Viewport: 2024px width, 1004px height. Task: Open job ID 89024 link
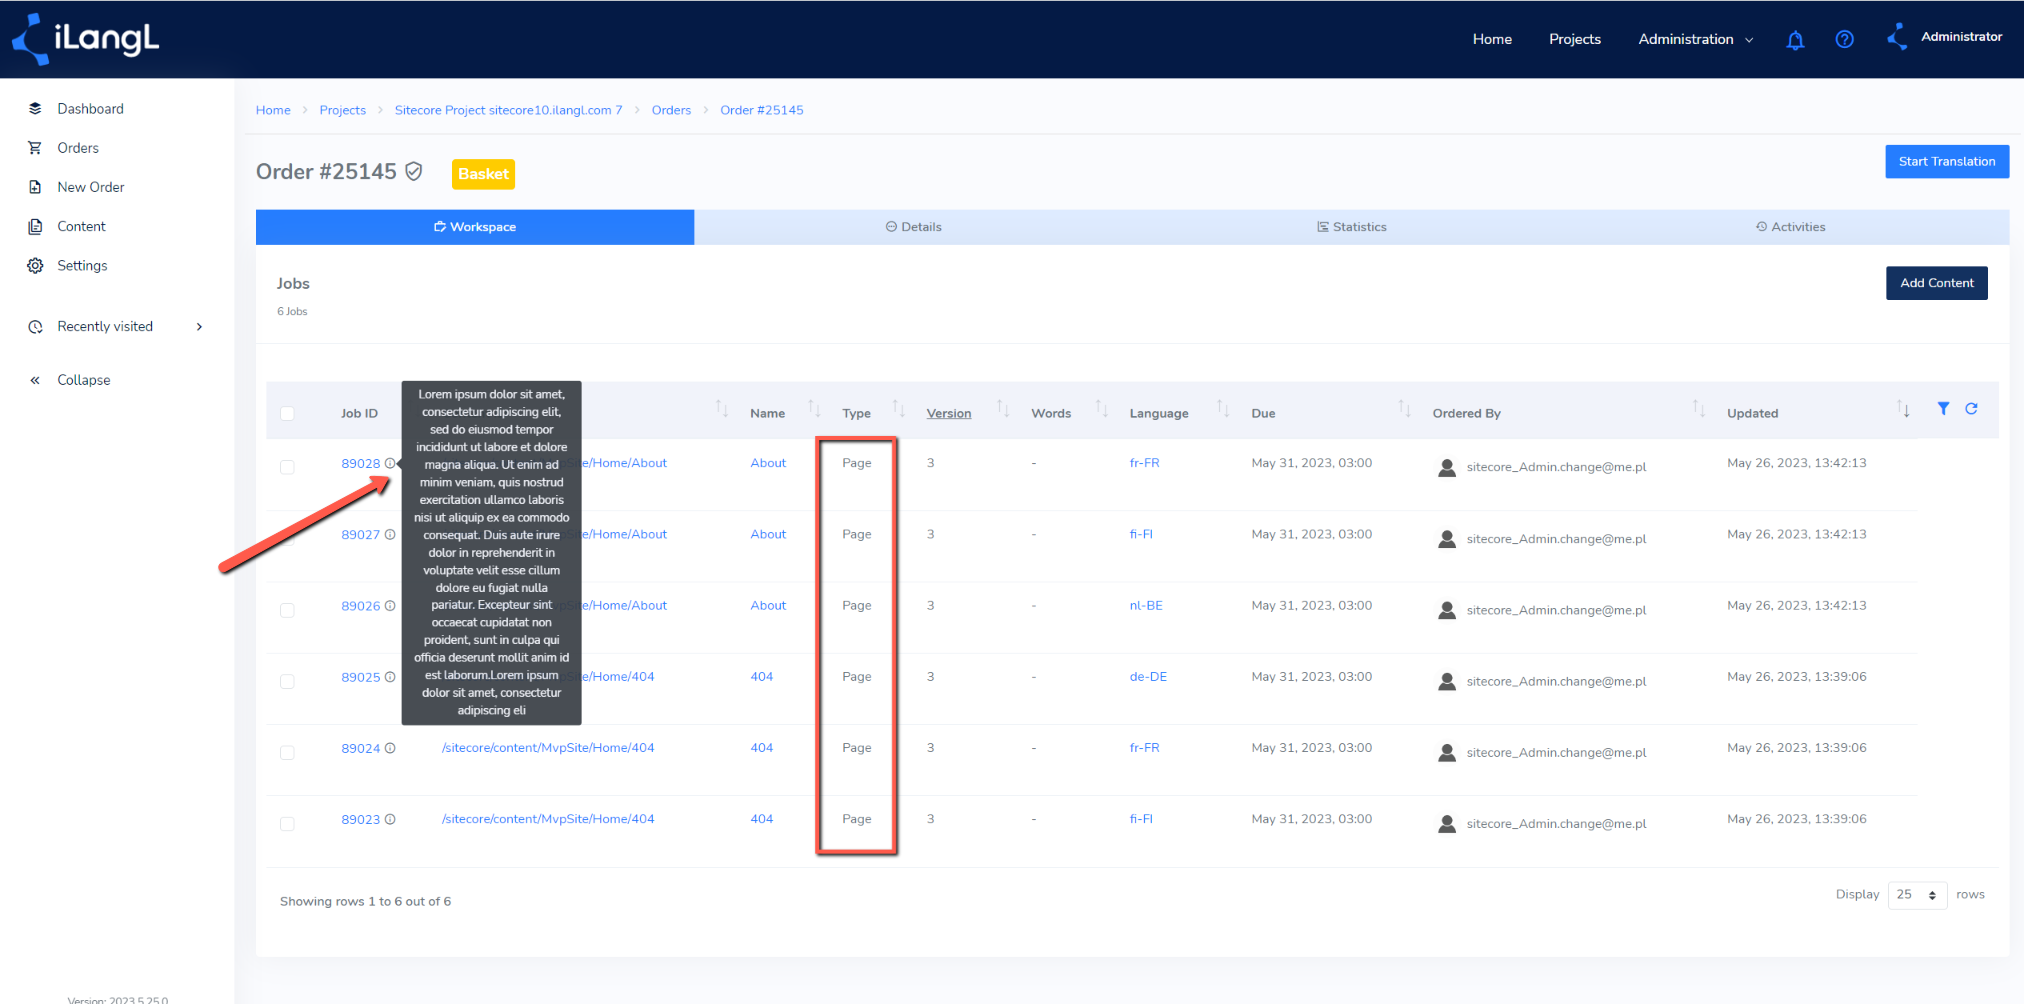360,749
